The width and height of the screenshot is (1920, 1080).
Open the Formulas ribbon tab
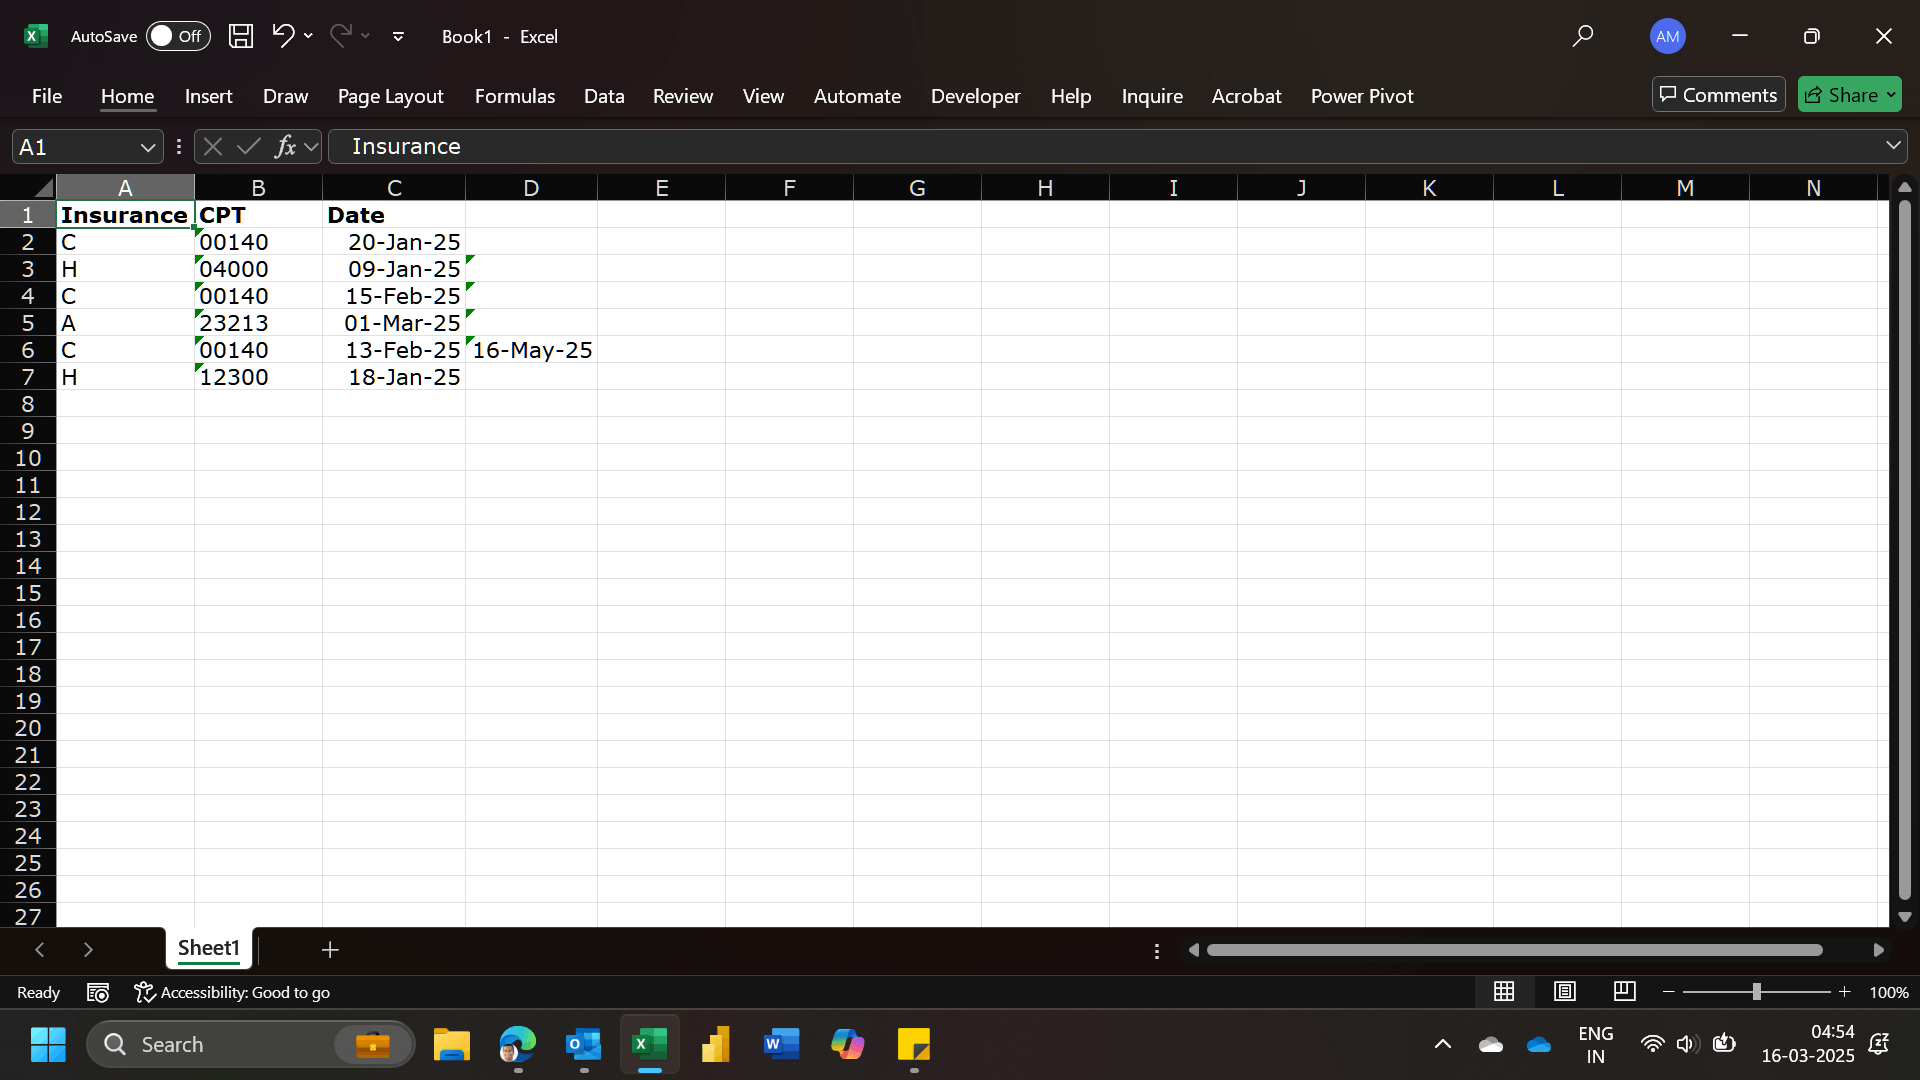pos(514,96)
